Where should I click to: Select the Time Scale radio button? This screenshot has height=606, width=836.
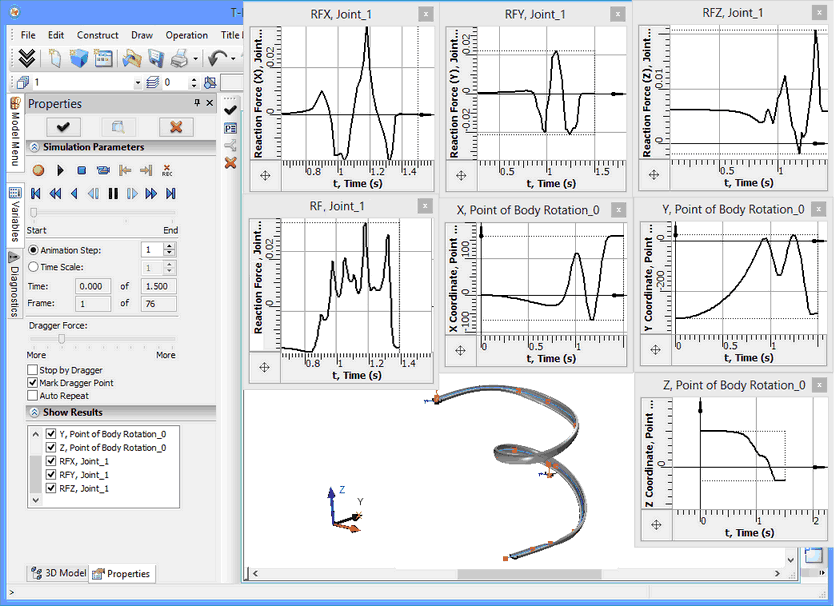point(34,268)
